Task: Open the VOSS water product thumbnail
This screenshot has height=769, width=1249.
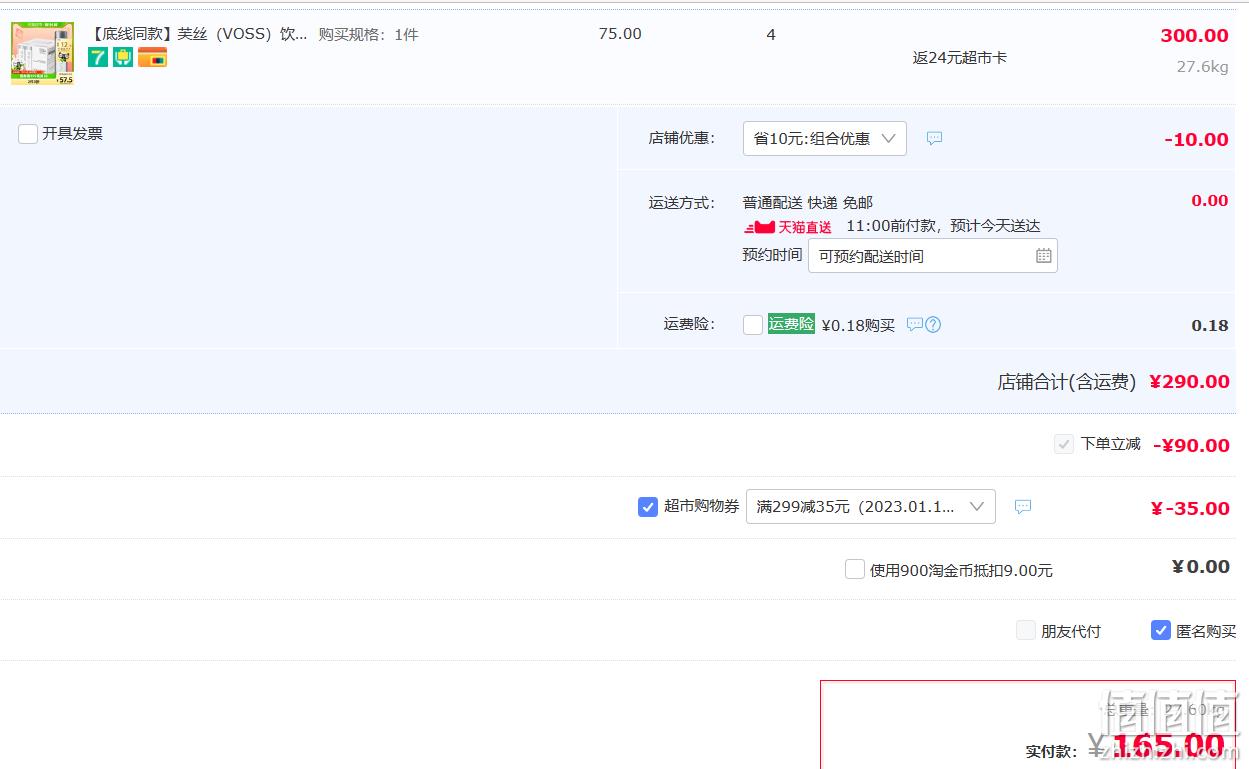Action: pyautogui.click(x=42, y=54)
